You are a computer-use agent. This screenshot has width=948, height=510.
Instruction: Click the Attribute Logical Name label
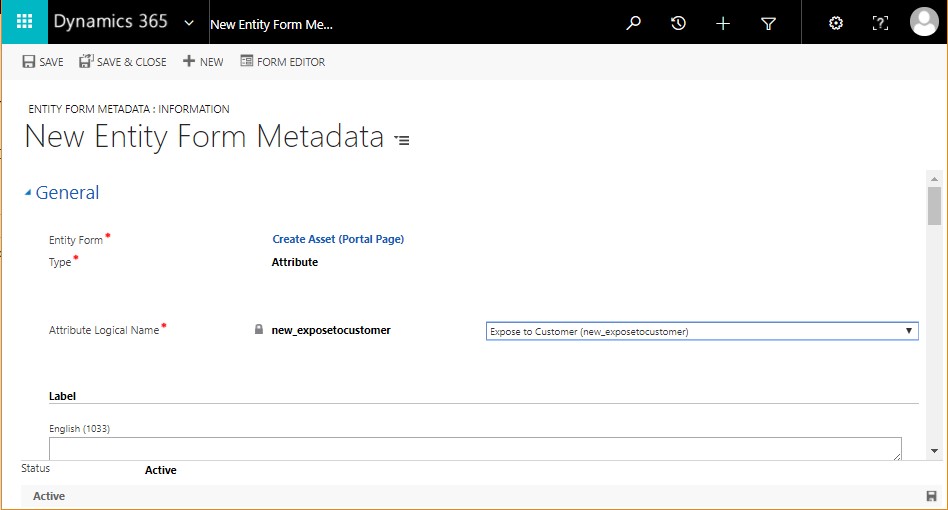click(x=104, y=330)
